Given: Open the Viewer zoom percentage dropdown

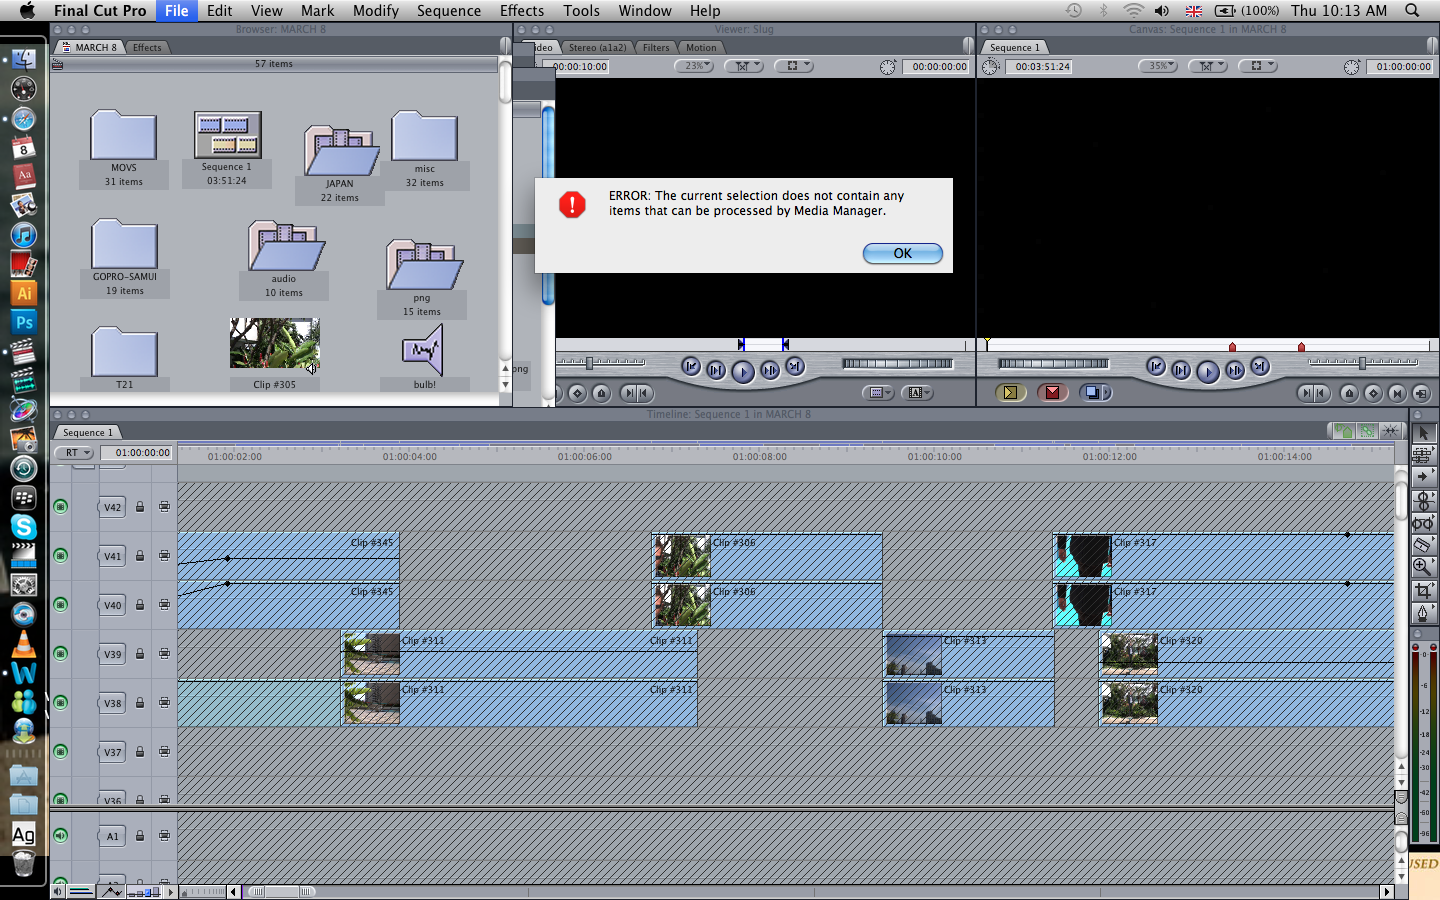Looking at the screenshot, I should pos(694,66).
